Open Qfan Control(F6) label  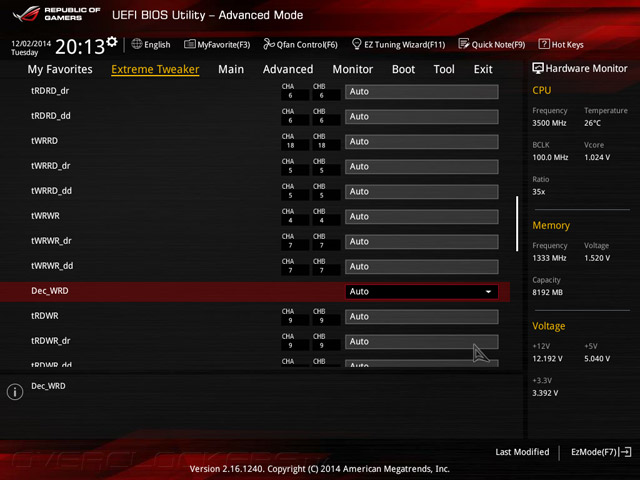(x=307, y=44)
